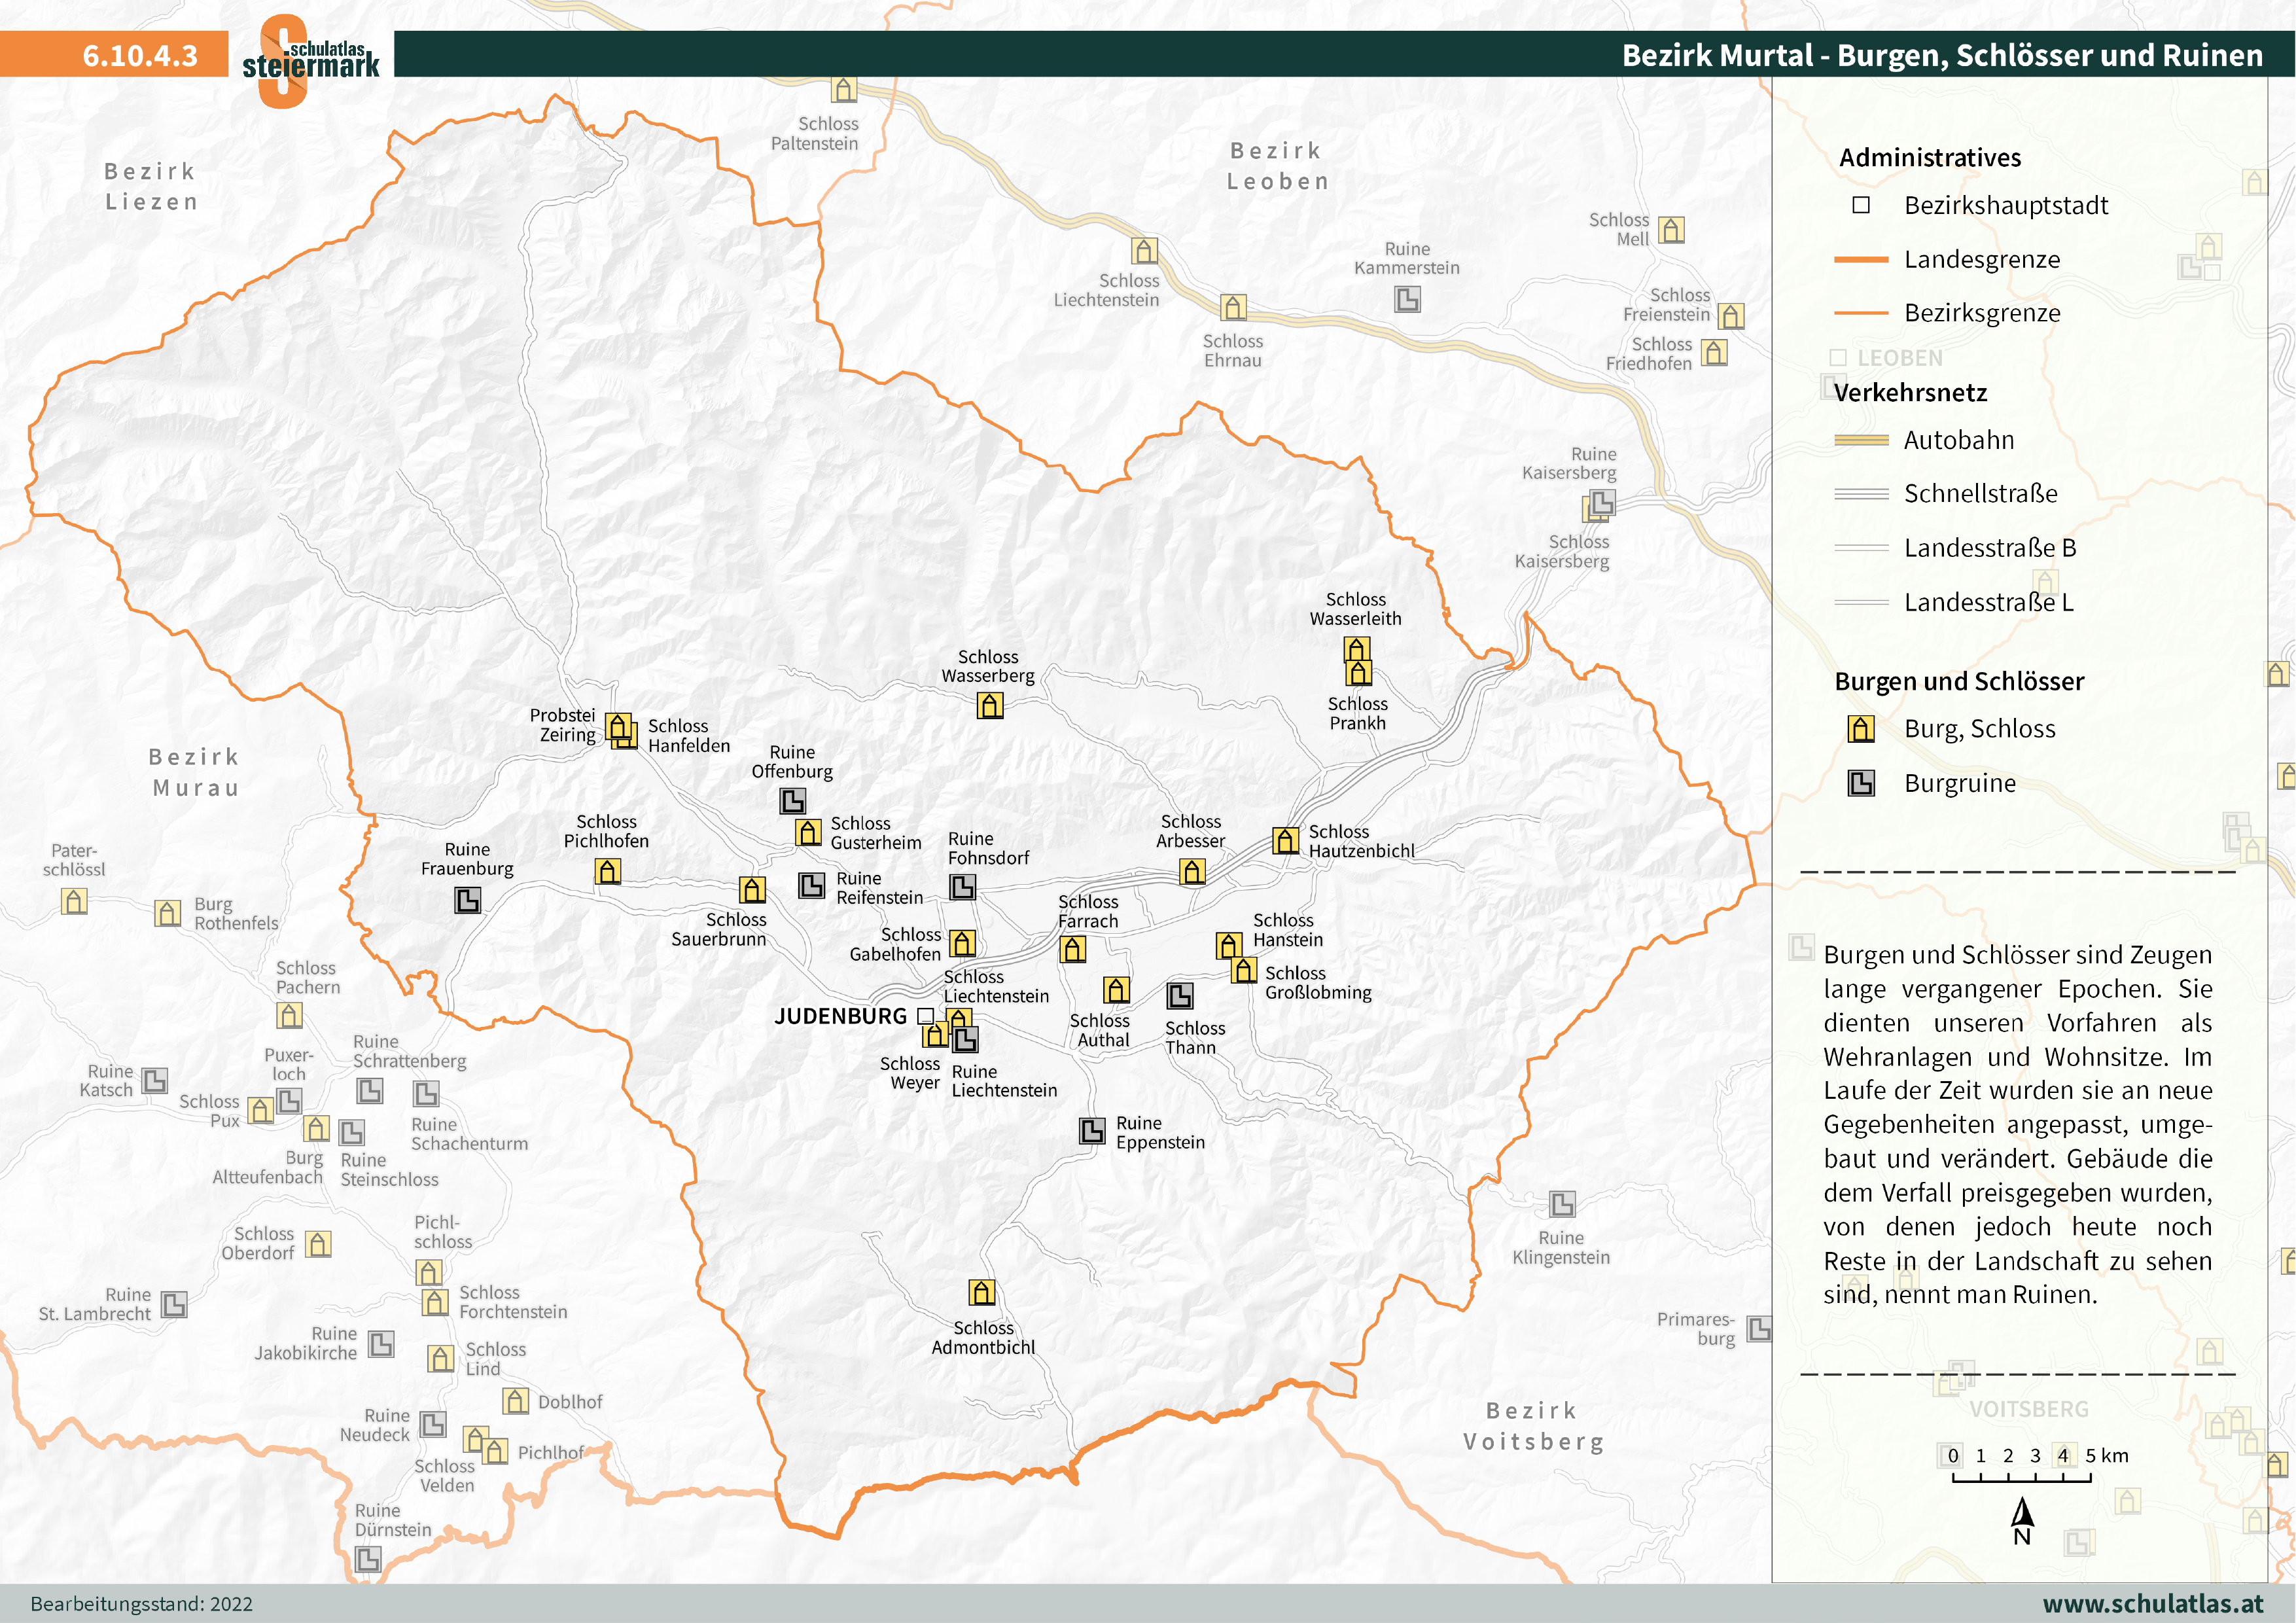Select the Schloss Pichlhofen castle icon
The height and width of the screenshot is (1623, 2296).
pyautogui.click(x=607, y=871)
